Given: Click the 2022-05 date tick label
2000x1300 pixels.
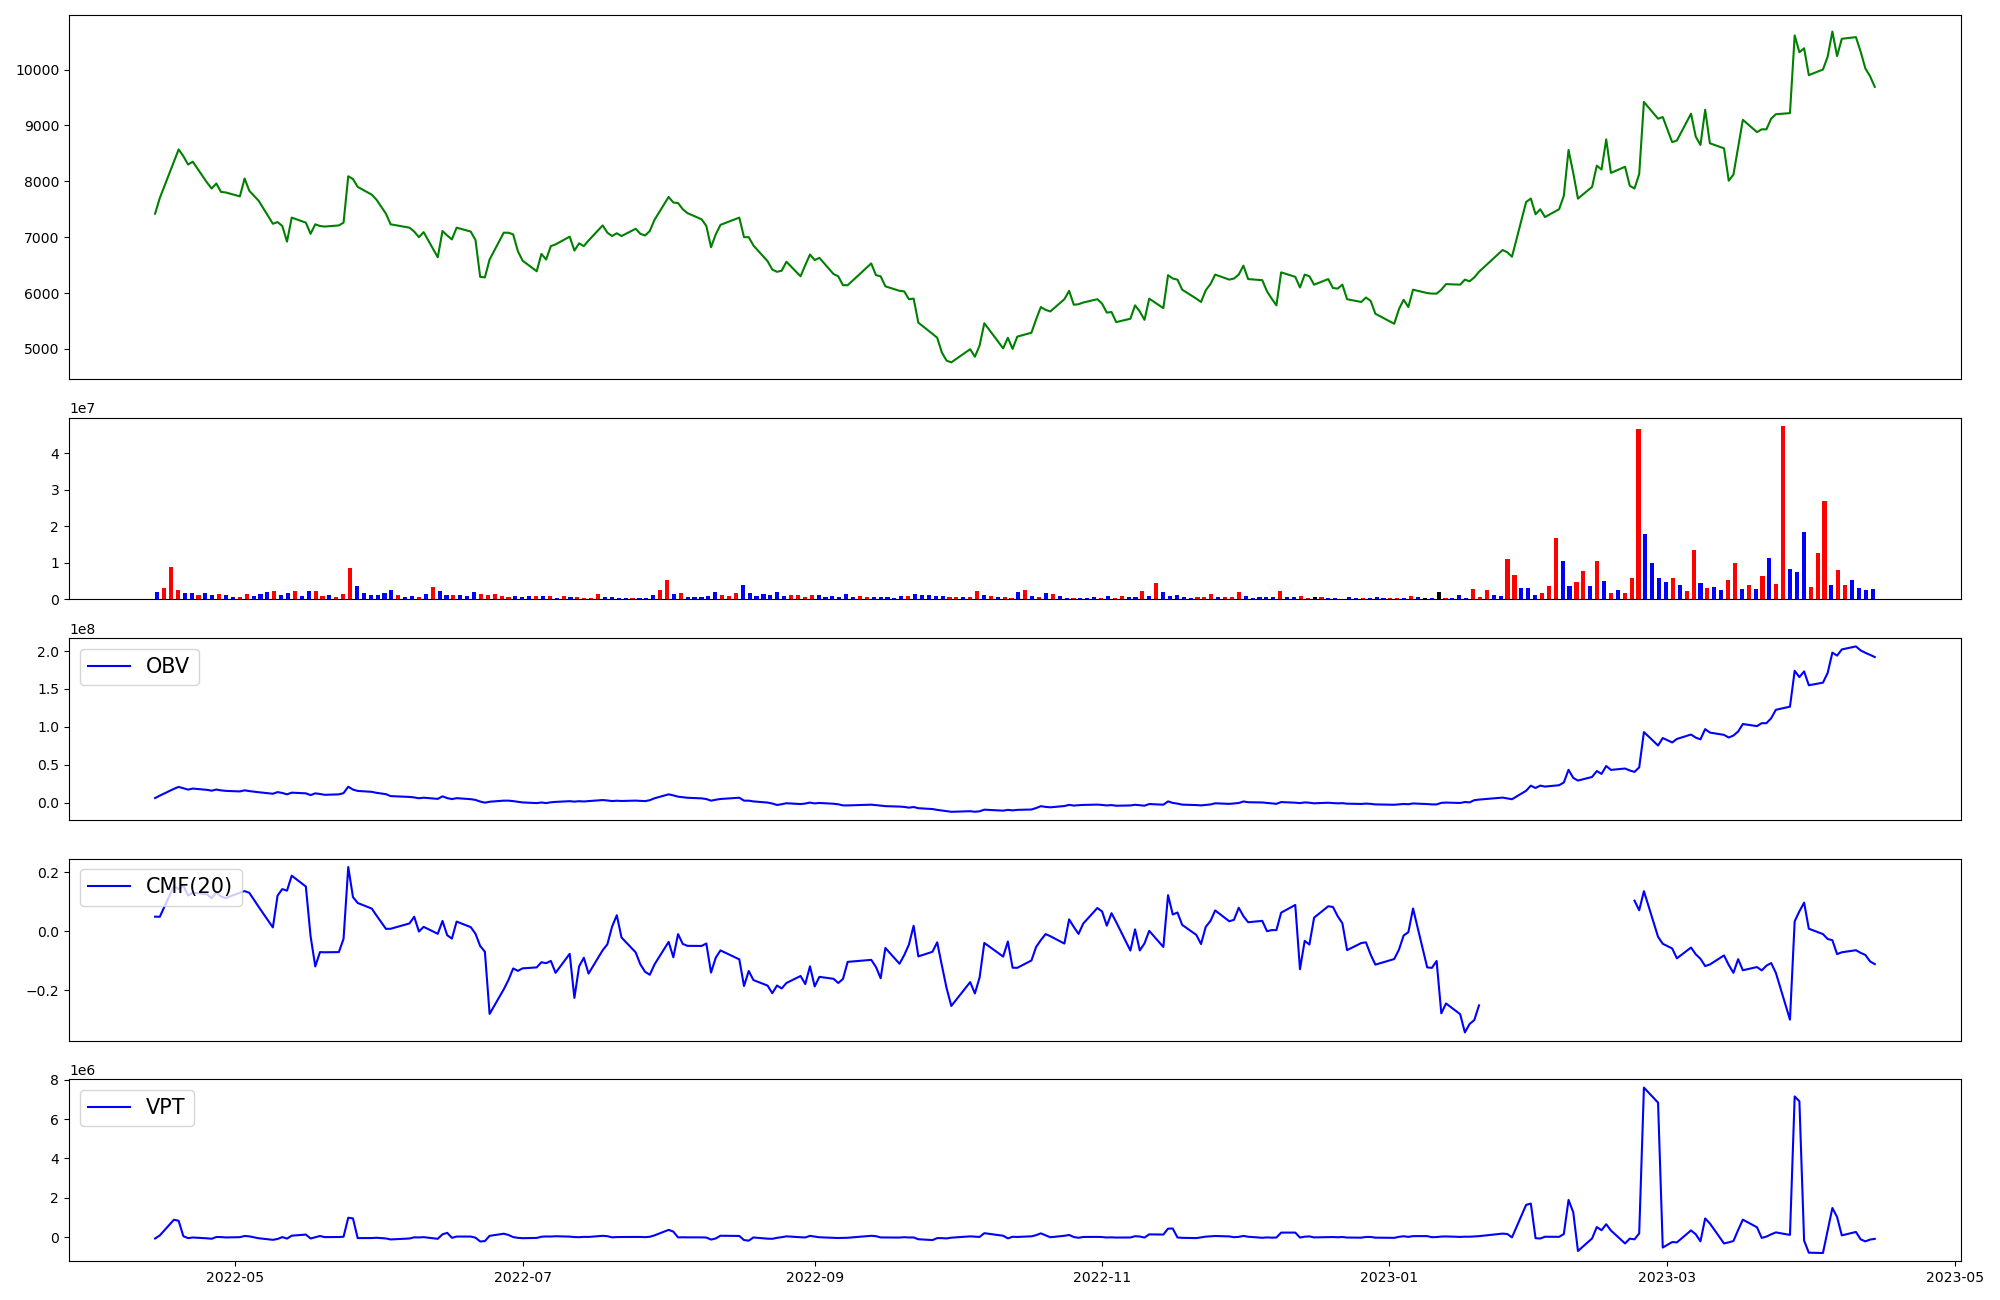Looking at the screenshot, I should [x=235, y=1277].
